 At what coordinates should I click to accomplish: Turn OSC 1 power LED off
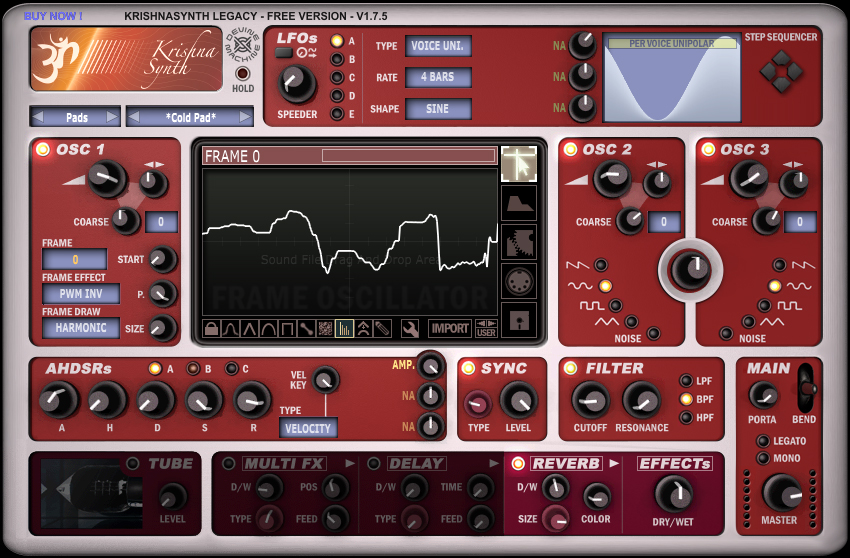pos(42,149)
